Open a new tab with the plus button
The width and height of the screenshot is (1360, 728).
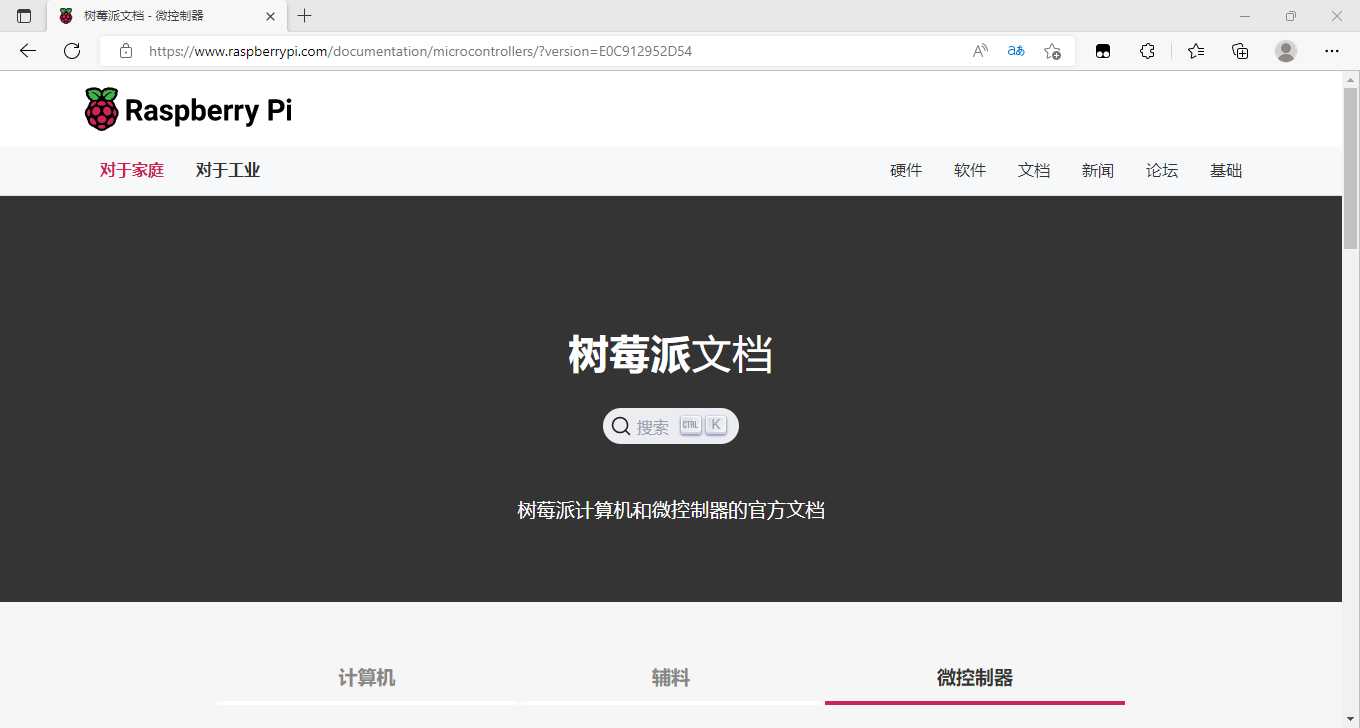(305, 16)
